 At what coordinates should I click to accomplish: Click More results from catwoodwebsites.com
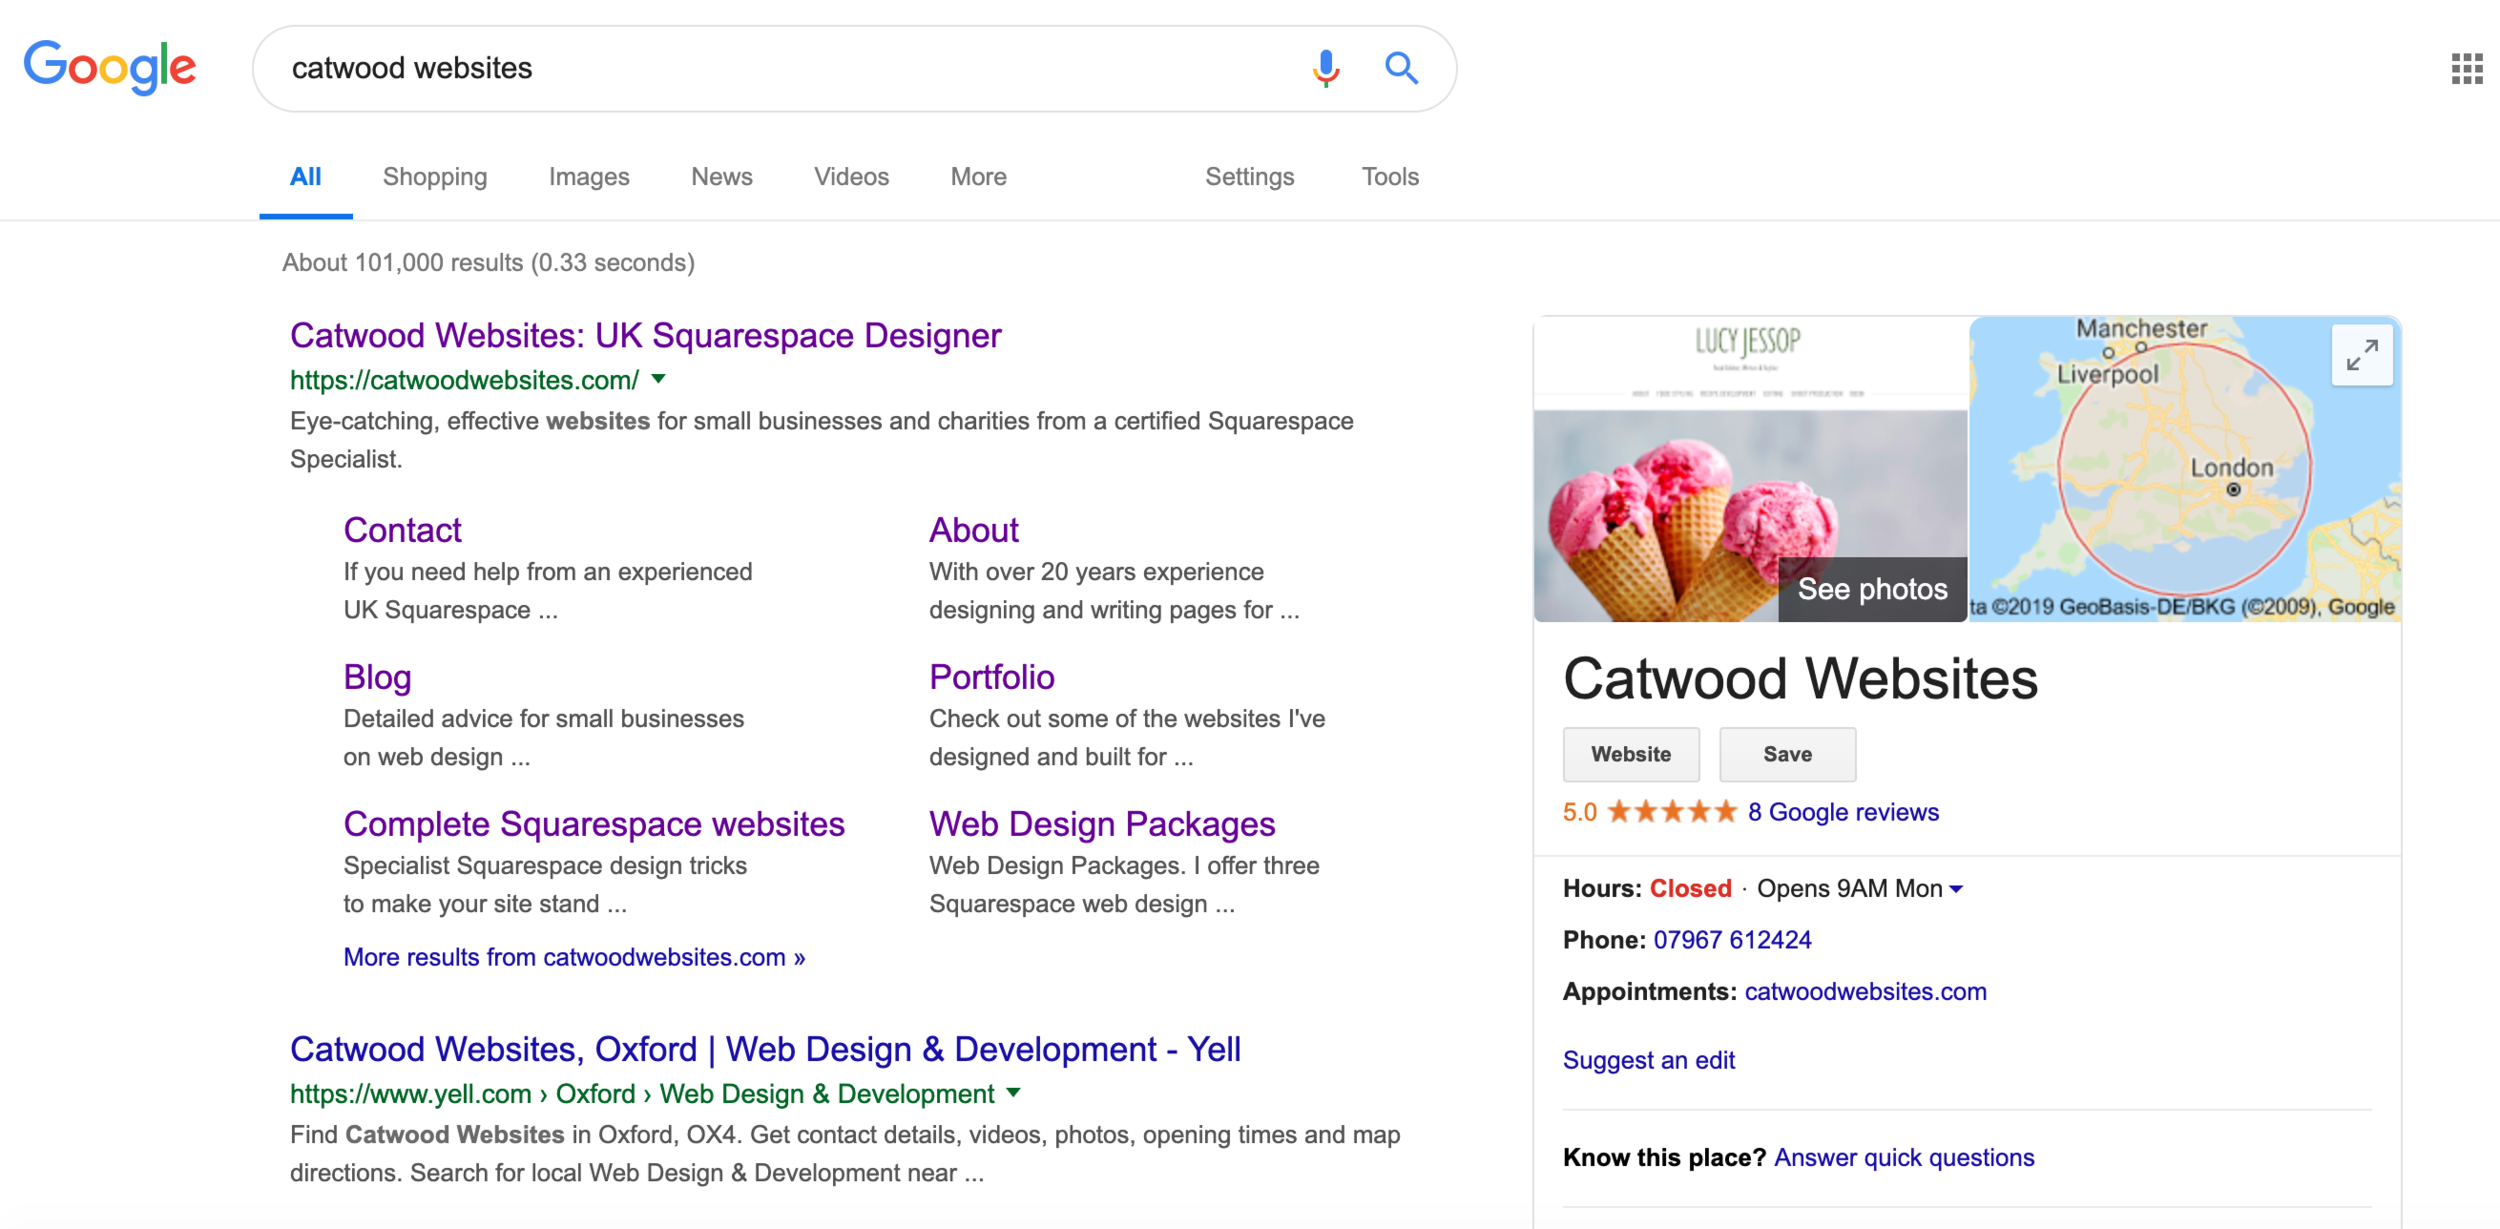click(x=574, y=957)
